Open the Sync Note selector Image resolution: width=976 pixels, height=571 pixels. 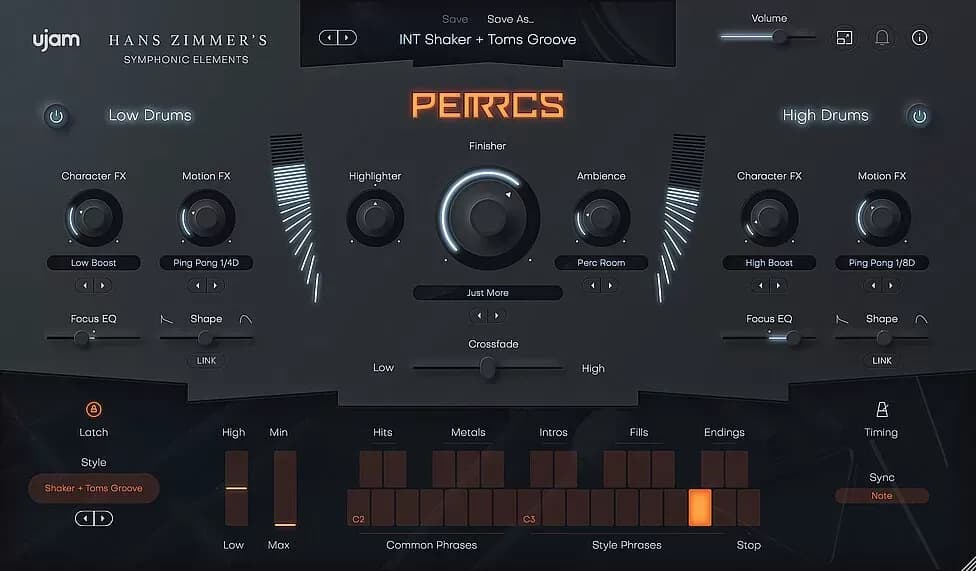[x=882, y=496]
